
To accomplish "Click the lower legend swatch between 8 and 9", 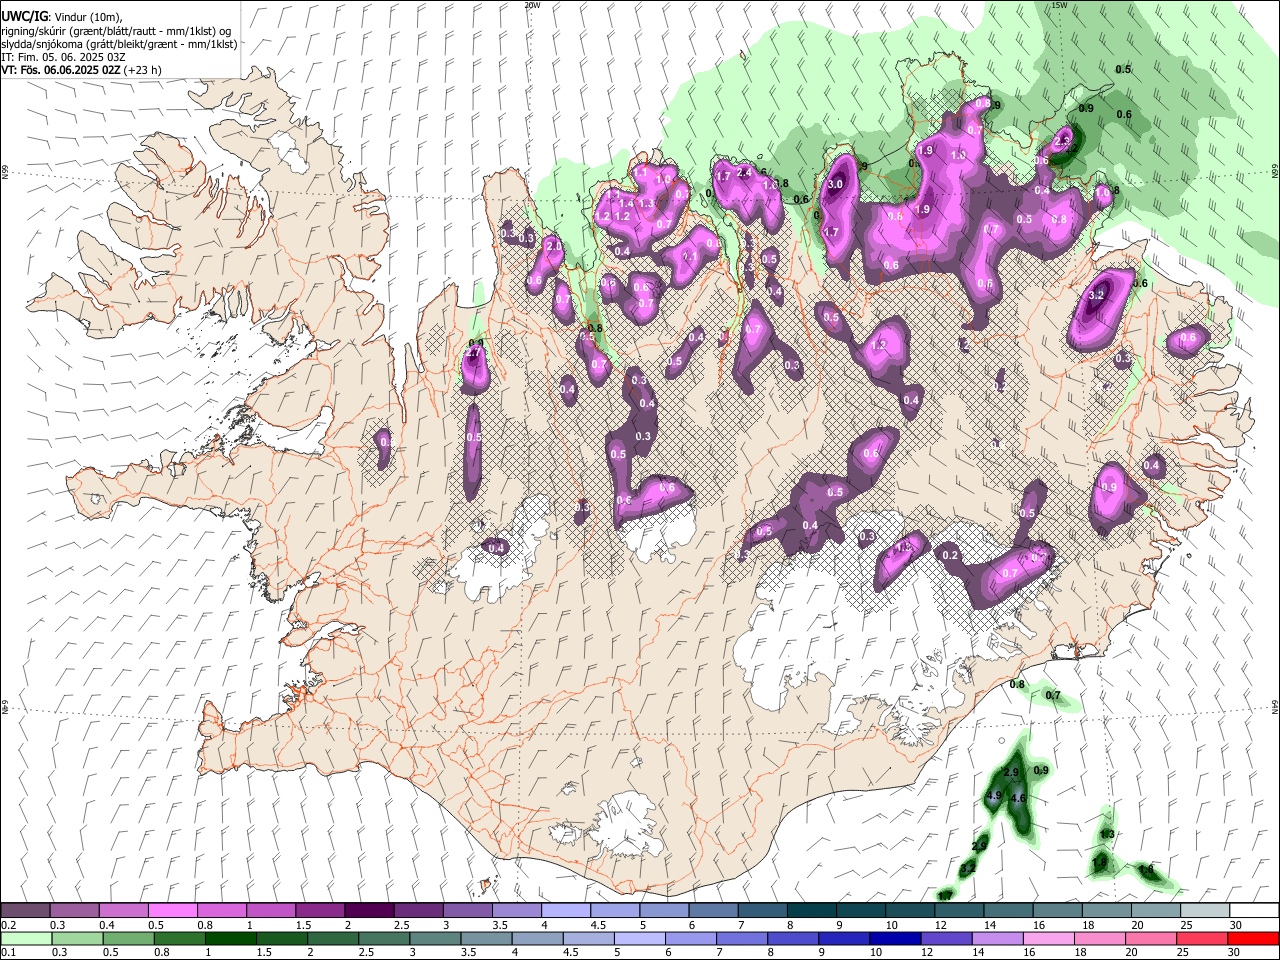I will tap(792, 938).
